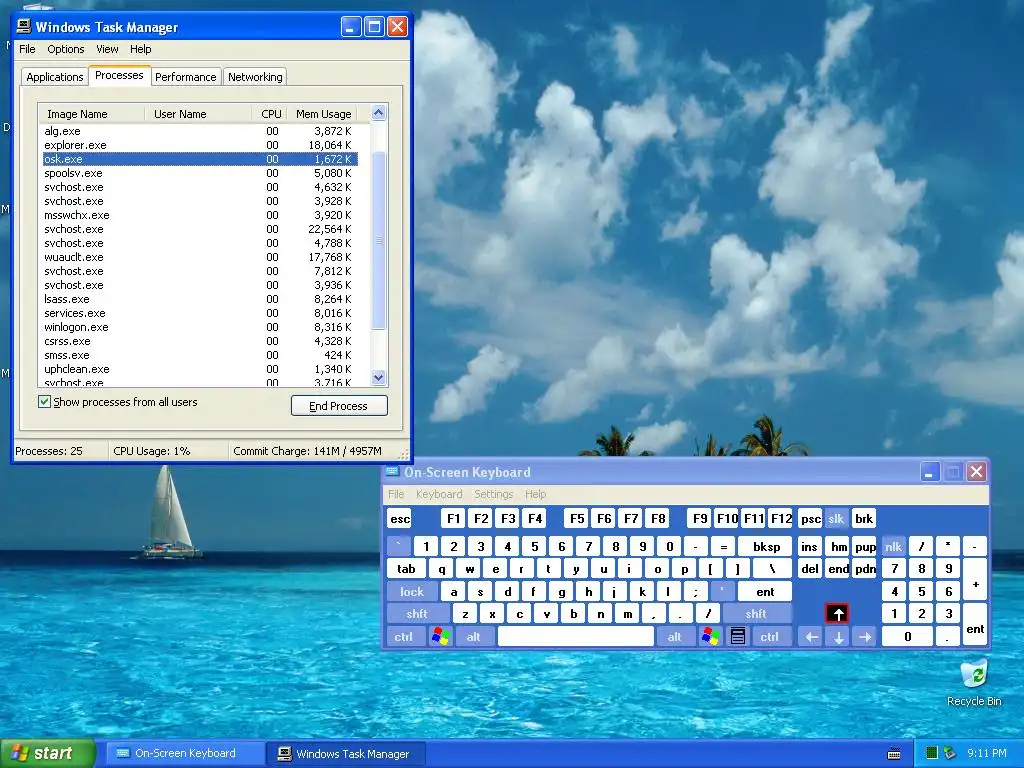Image resolution: width=1024 pixels, height=768 pixels.
Task: Click the process list scrollbar thumb
Action: click(379, 240)
